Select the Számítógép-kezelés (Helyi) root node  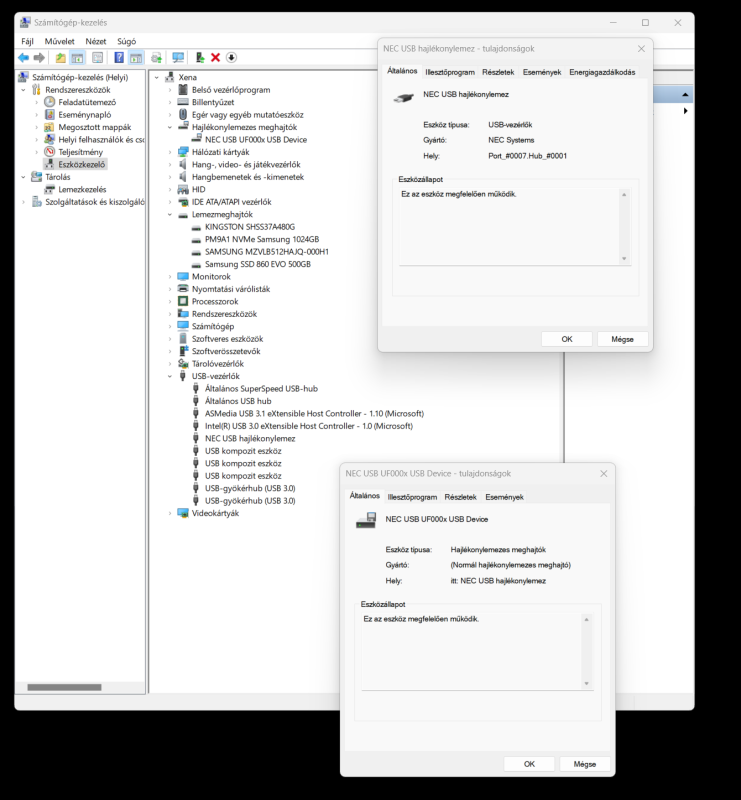coord(80,78)
